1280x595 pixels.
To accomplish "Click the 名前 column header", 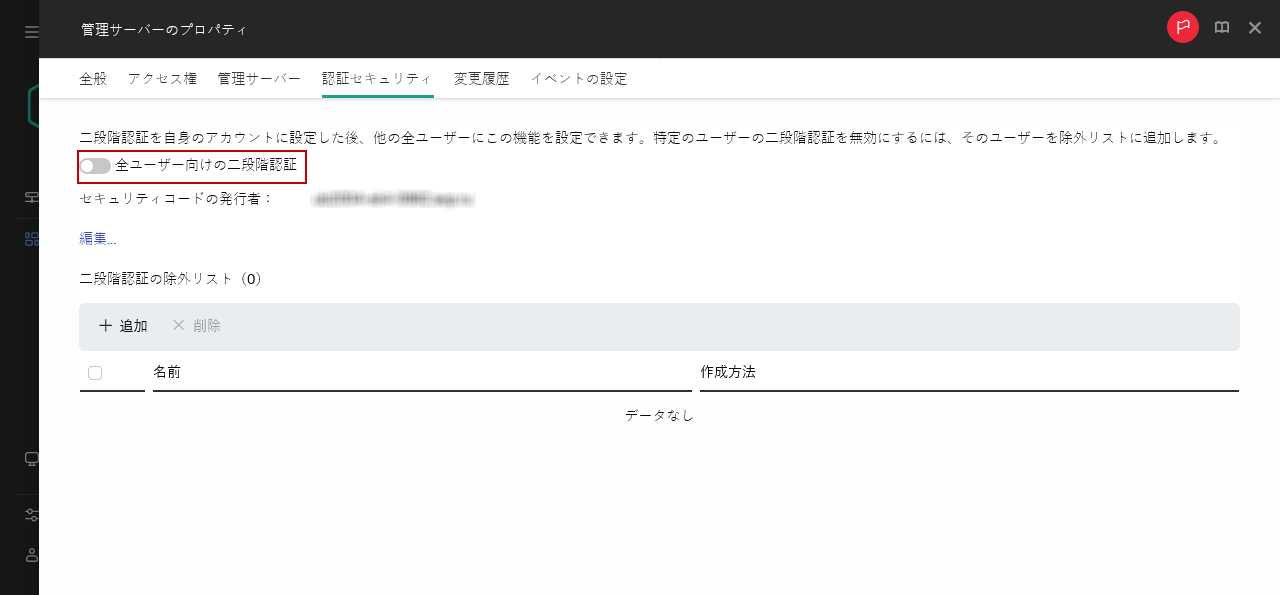I will tap(168, 371).
